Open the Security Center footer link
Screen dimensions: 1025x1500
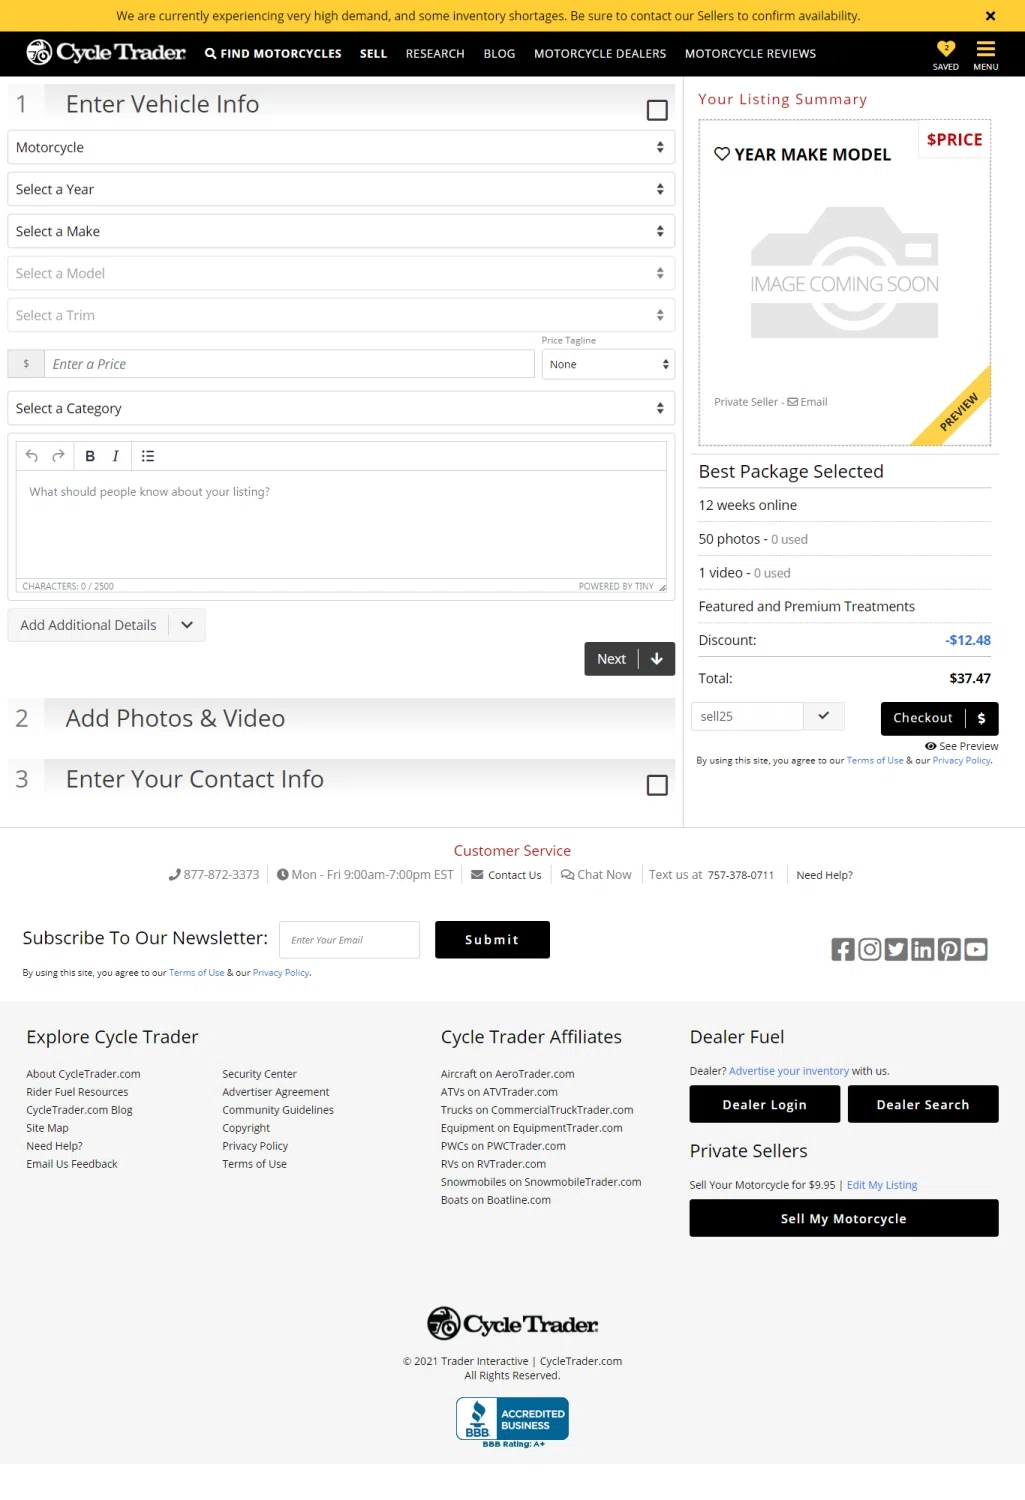pyautogui.click(x=259, y=1074)
